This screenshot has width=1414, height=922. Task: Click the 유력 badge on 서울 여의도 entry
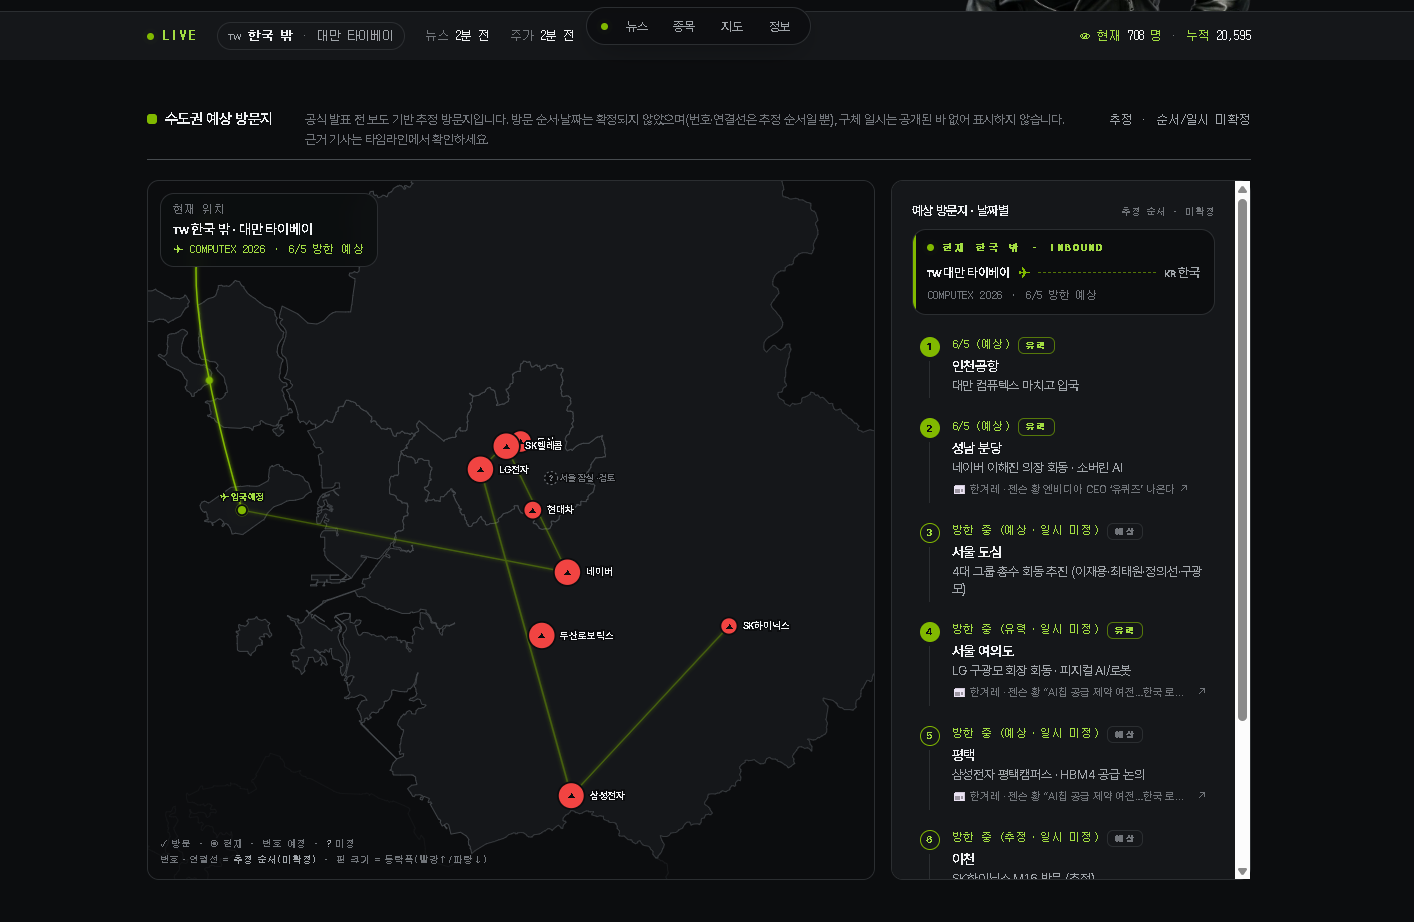click(1125, 630)
